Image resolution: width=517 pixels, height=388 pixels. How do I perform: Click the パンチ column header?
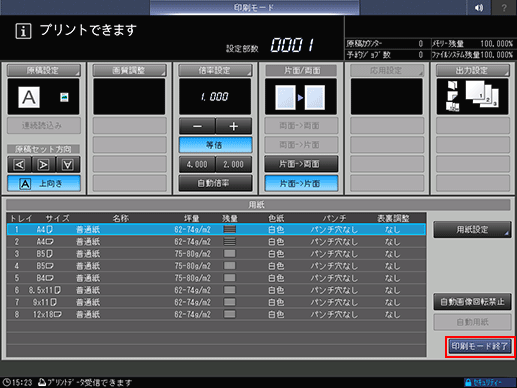point(334,218)
